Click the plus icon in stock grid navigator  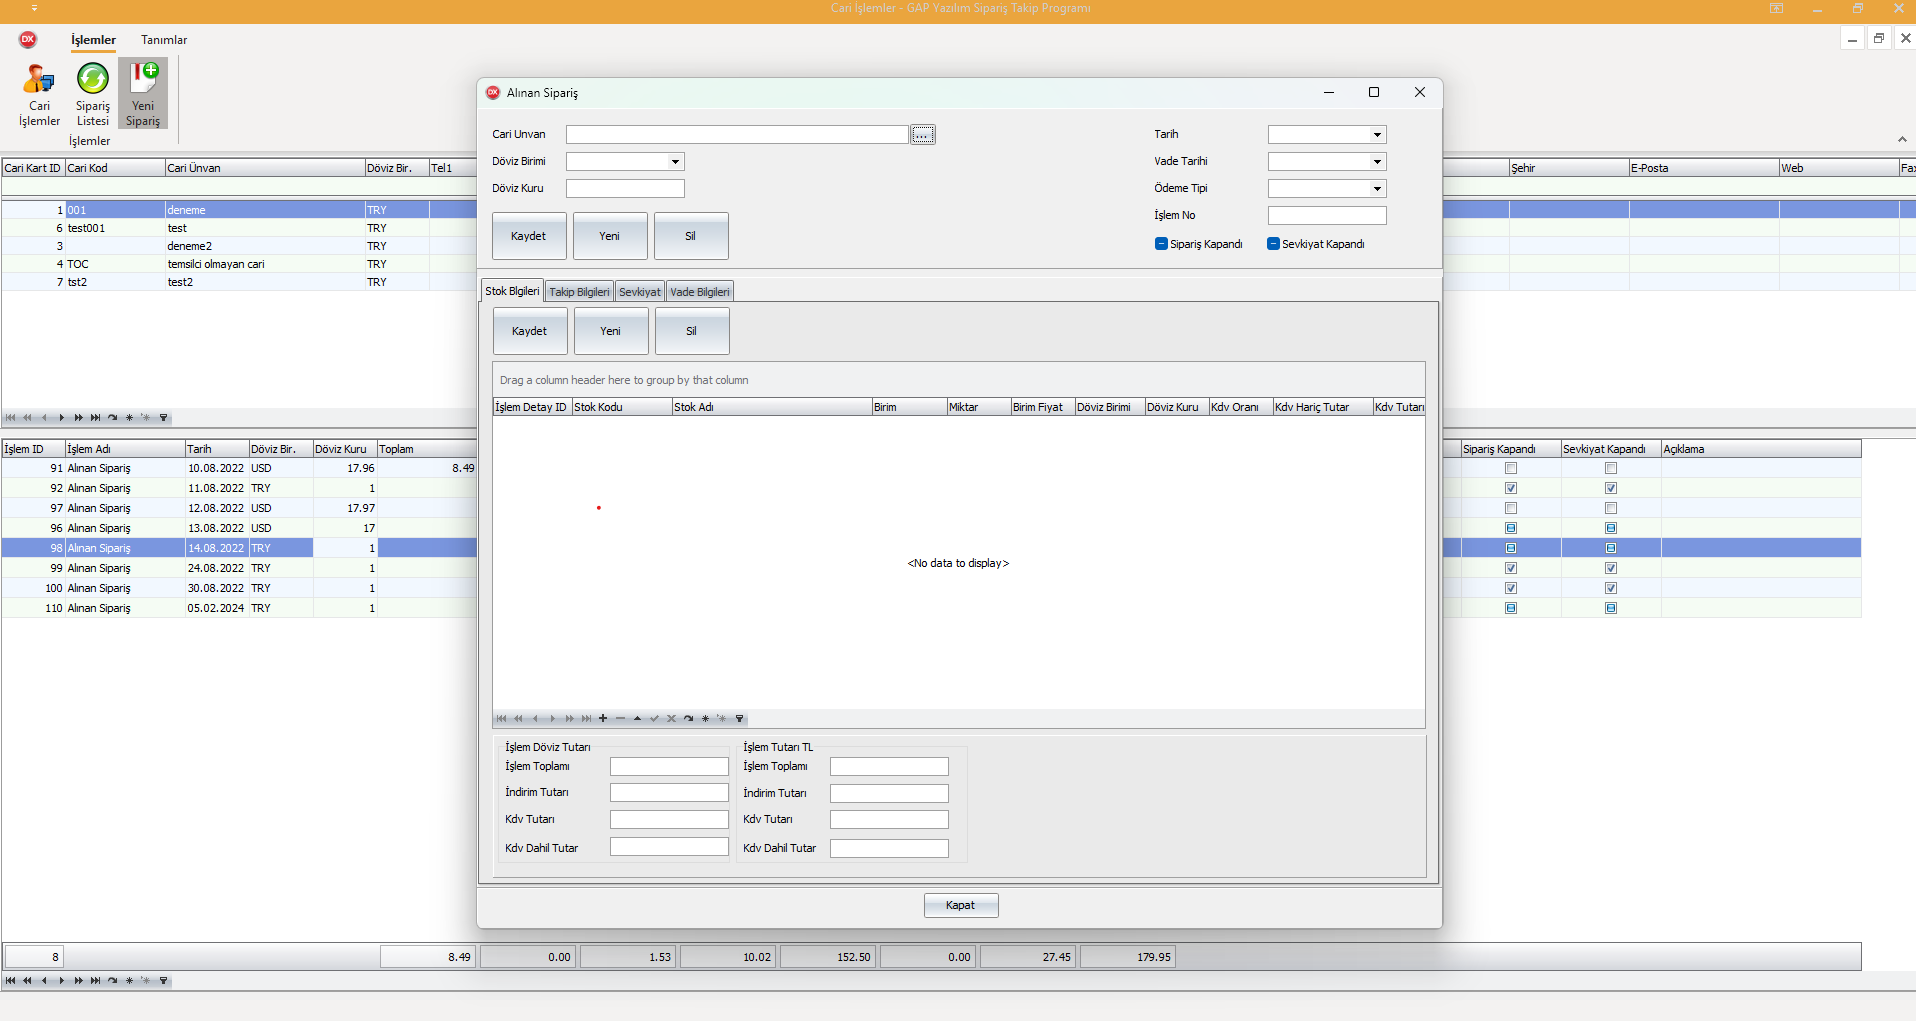tap(603, 719)
